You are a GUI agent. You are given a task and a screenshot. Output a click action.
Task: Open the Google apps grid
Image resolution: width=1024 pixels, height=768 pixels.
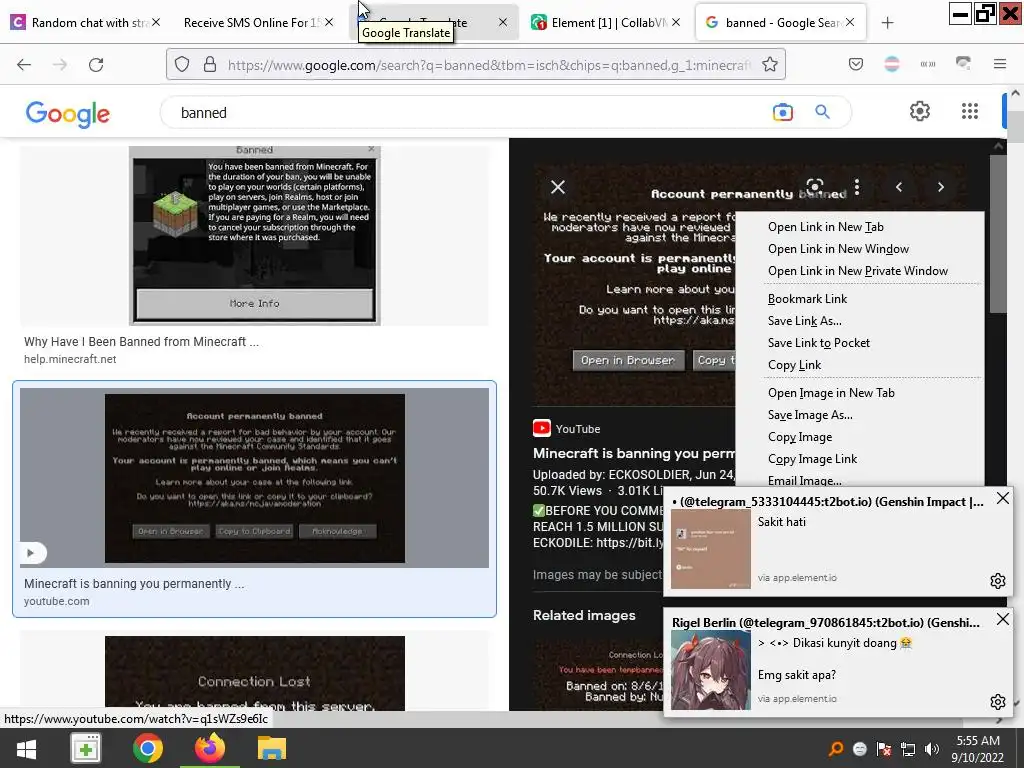click(x=970, y=111)
